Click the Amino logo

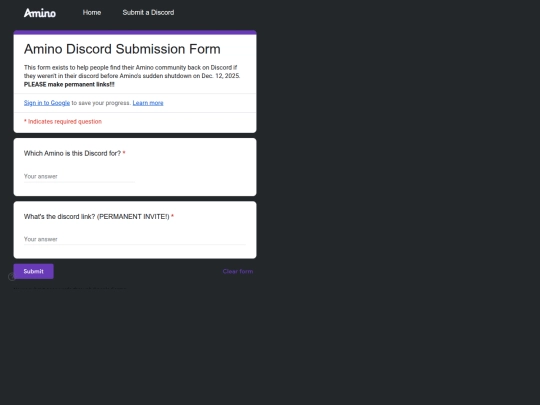click(x=40, y=13)
